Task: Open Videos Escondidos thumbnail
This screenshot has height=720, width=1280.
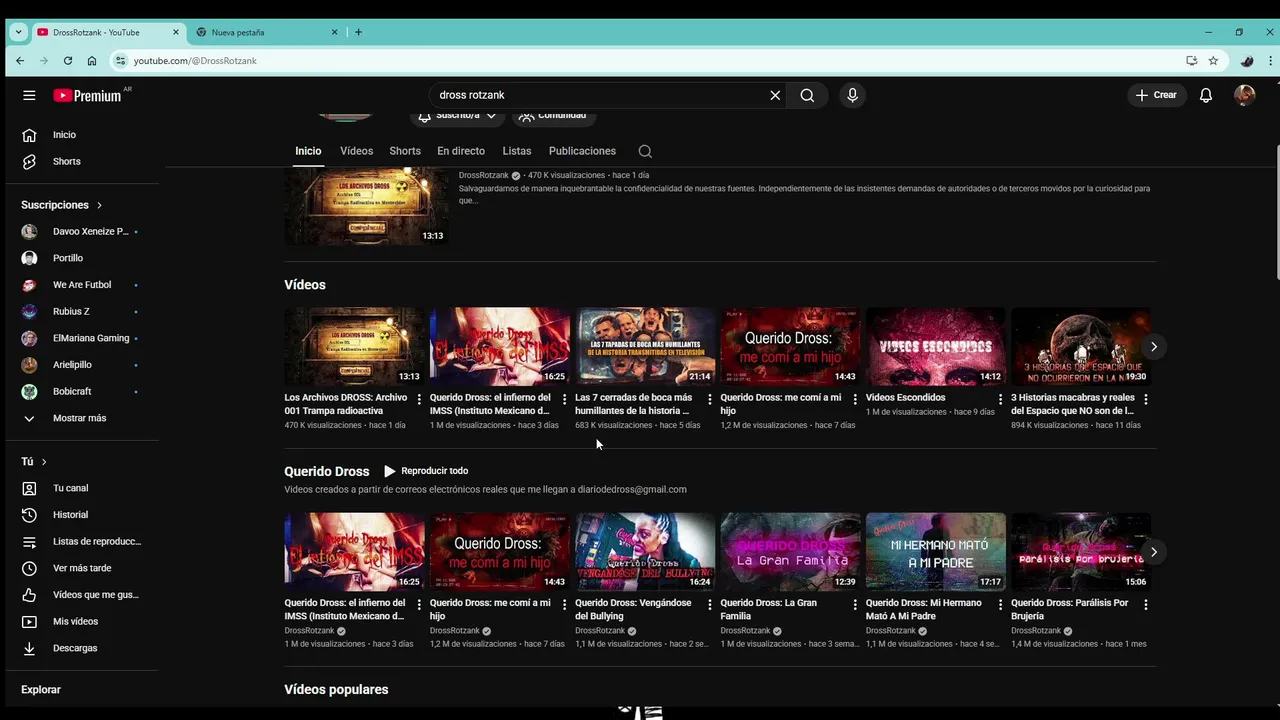Action: [936, 346]
